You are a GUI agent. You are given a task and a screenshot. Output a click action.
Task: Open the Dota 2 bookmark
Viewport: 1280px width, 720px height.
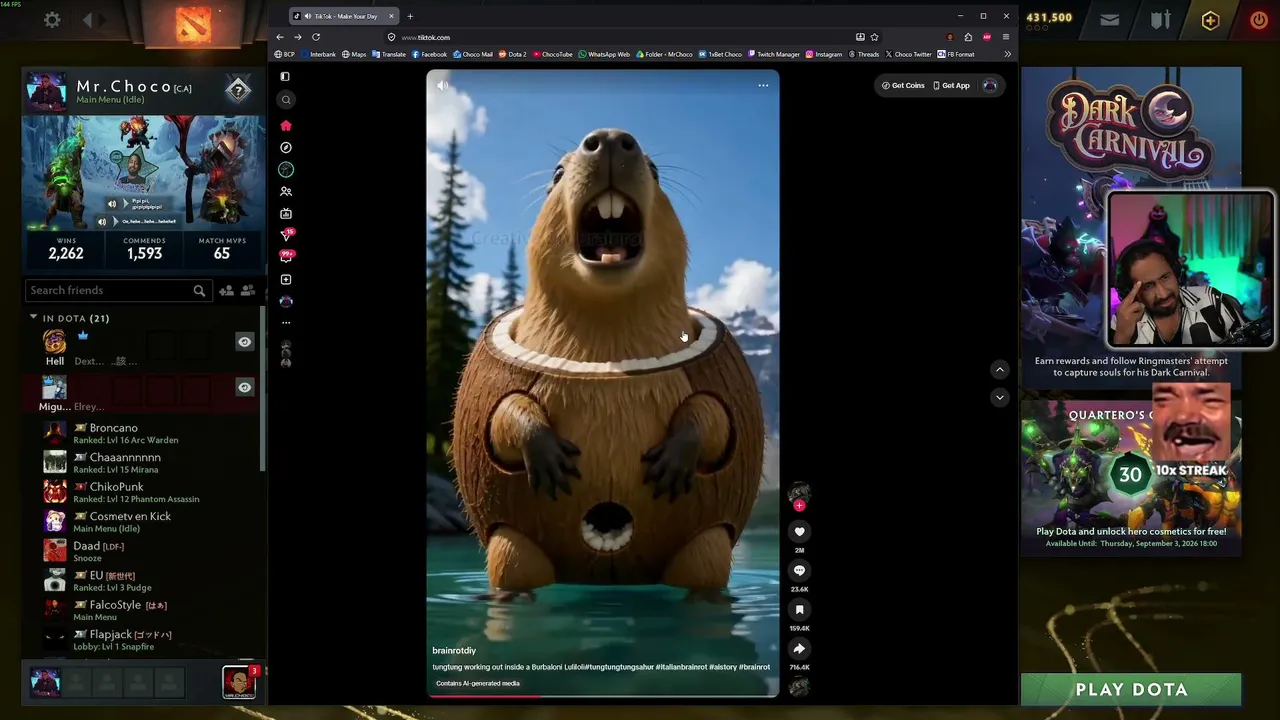tap(512, 54)
